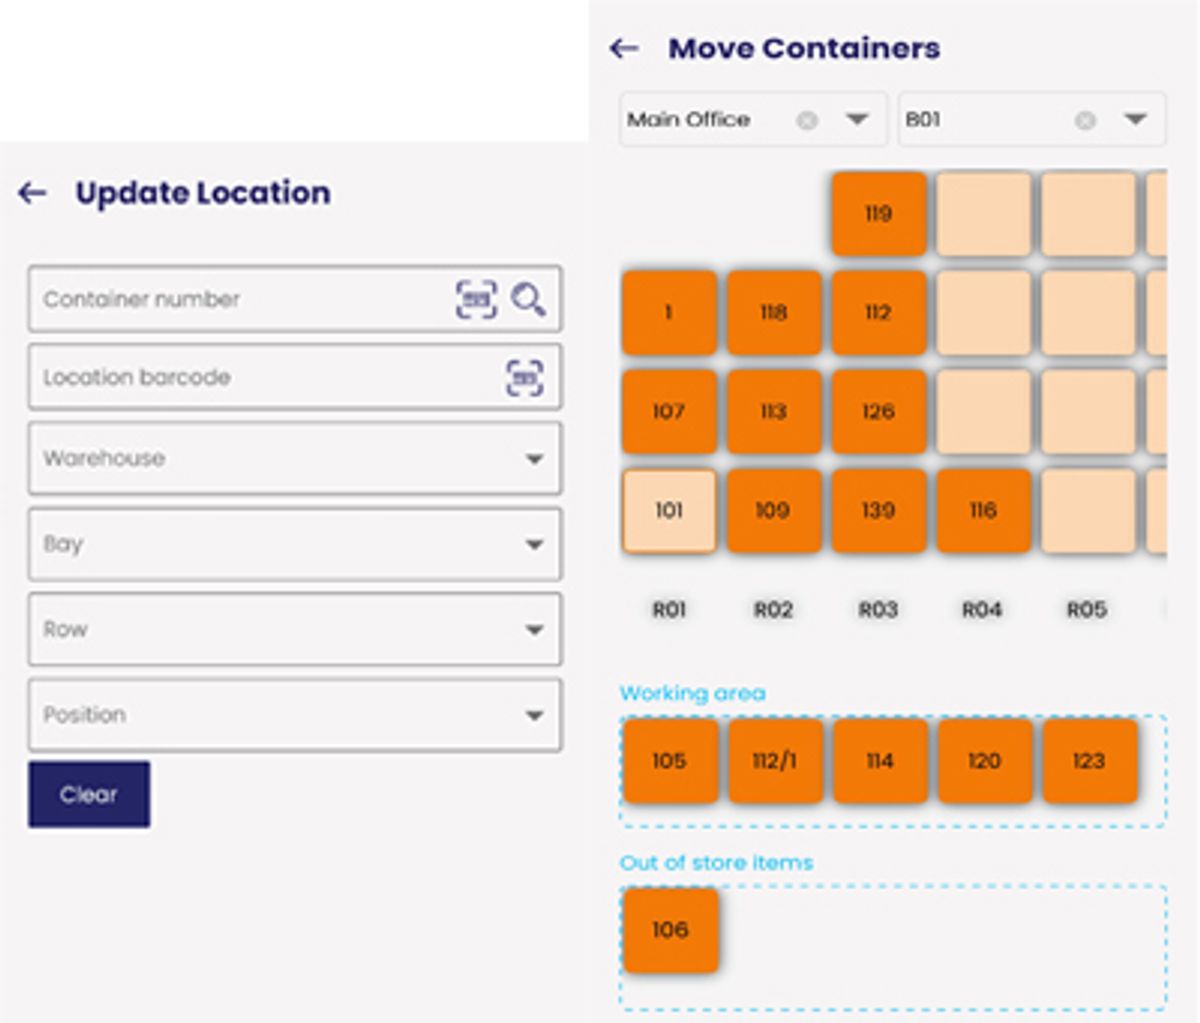1200x1023 pixels.
Task: Select container 120 in Working area
Action: pyautogui.click(x=984, y=761)
